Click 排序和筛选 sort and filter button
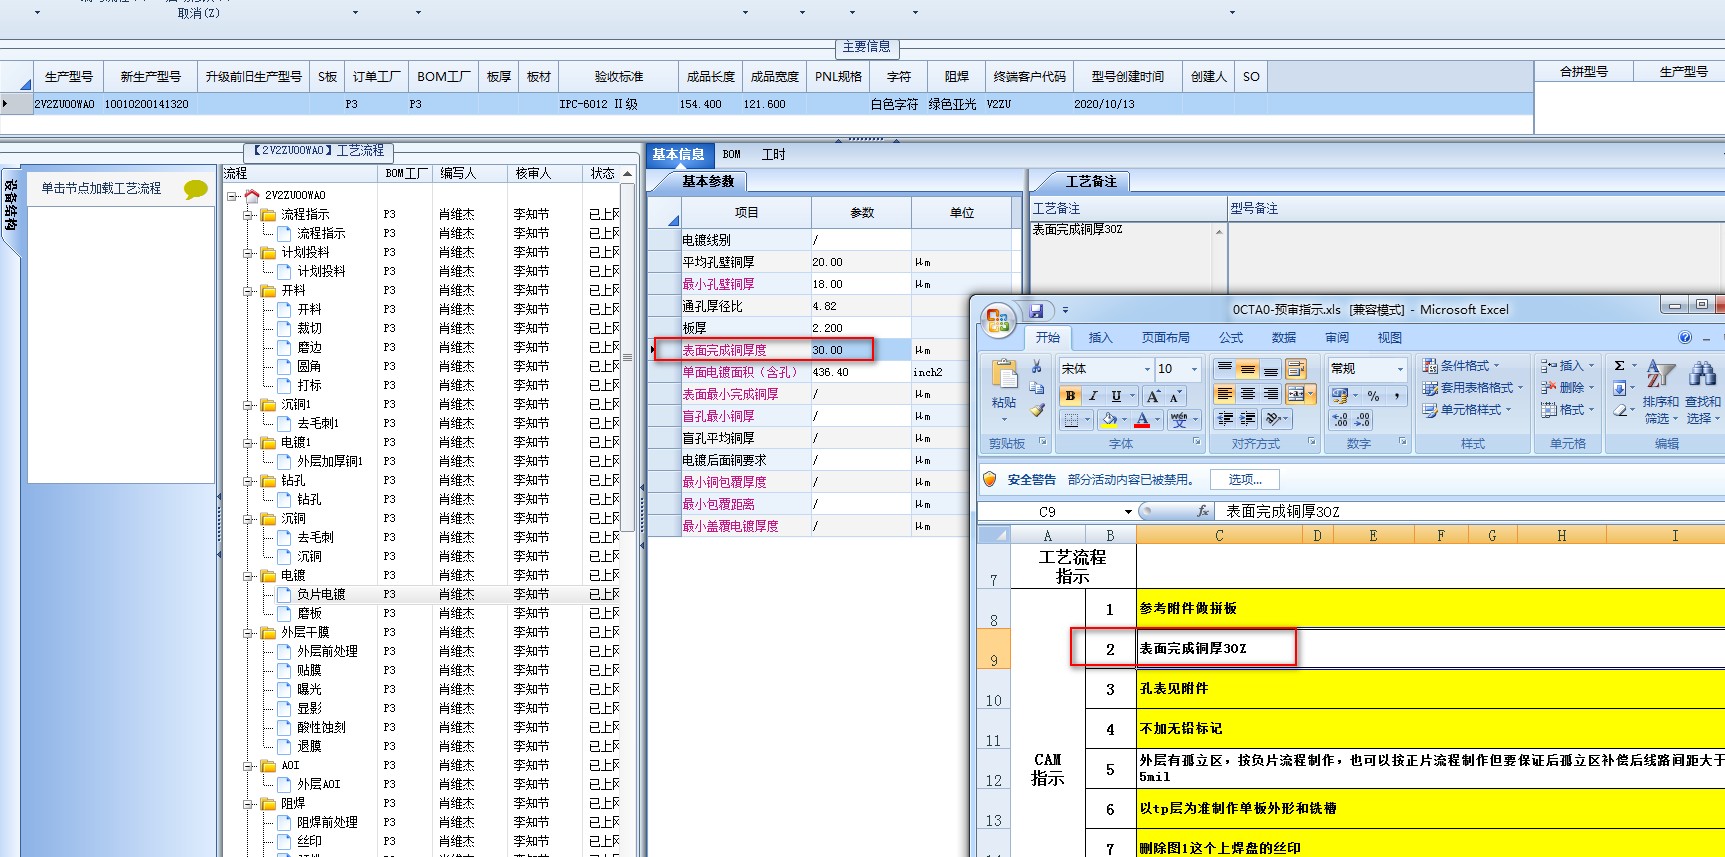Image resolution: width=1725 pixels, height=857 pixels. pyautogui.click(x=1661, y=392)
